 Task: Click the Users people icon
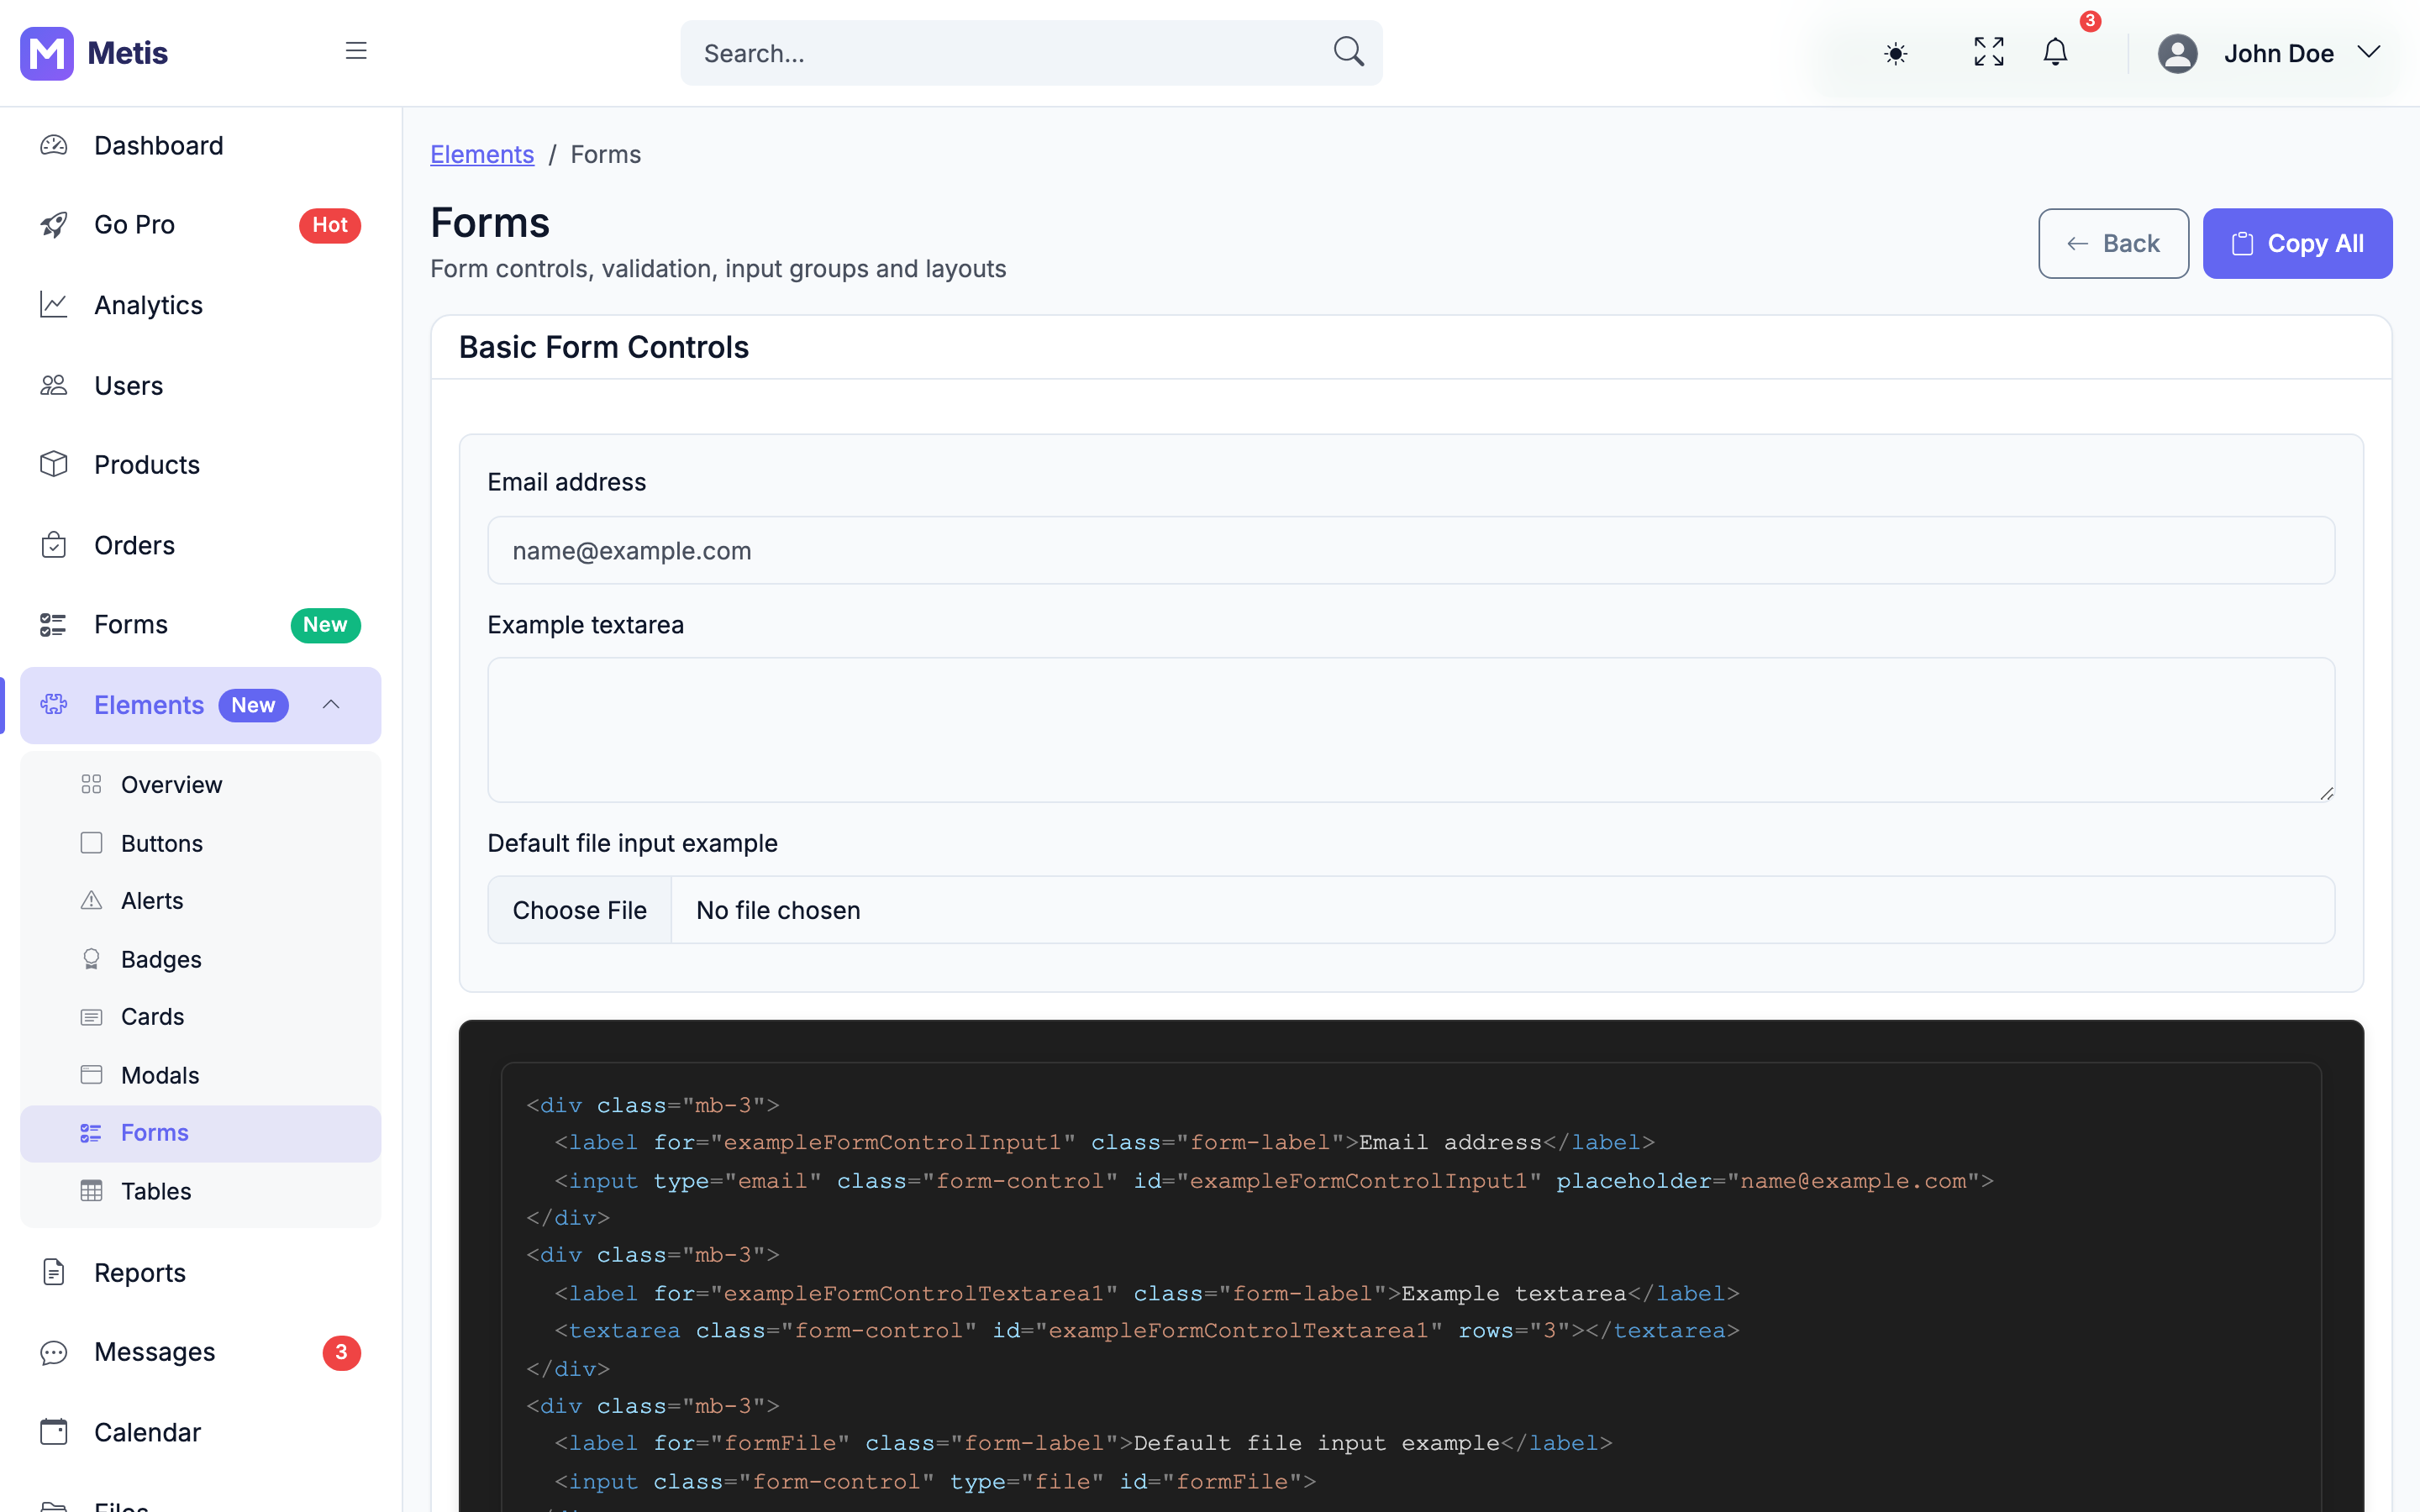[x=54, y=385]
